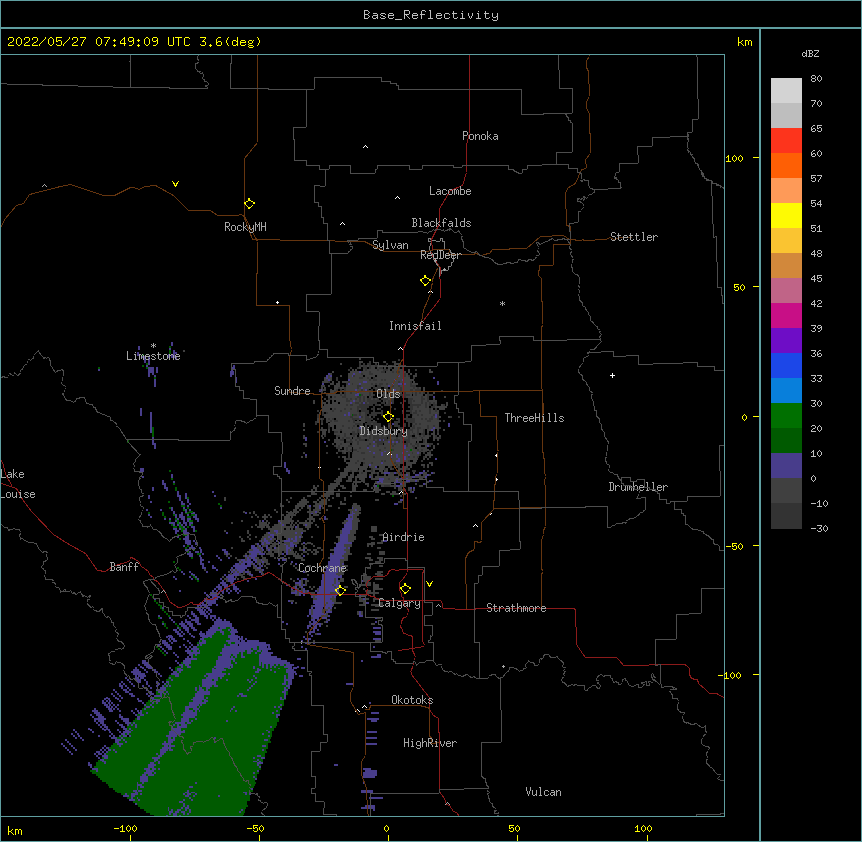The image size is (862, 842).
Task: Pick the bright green 30-20 dBZ swatch
Action: pyautogui.click(x=786, y=416)
